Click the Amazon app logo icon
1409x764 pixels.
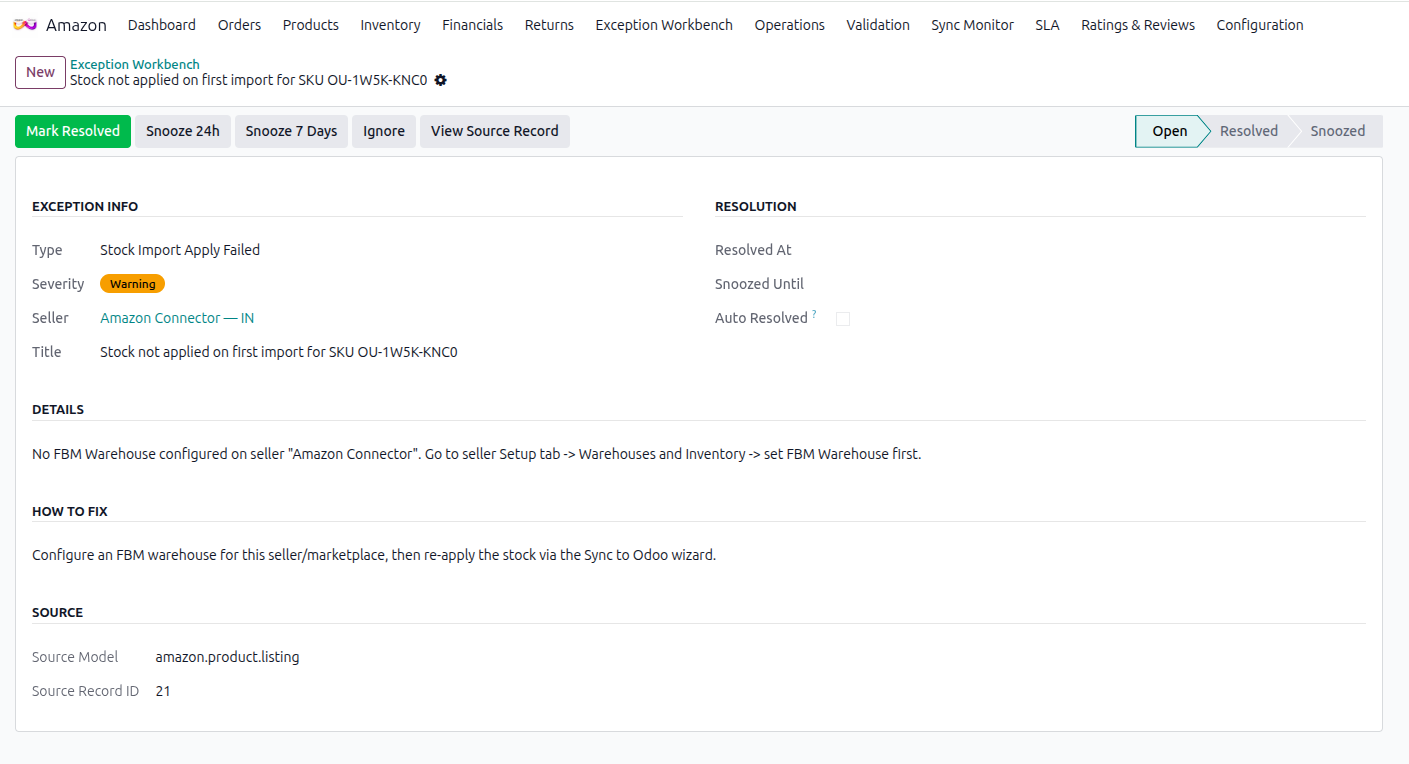(25, 25)
